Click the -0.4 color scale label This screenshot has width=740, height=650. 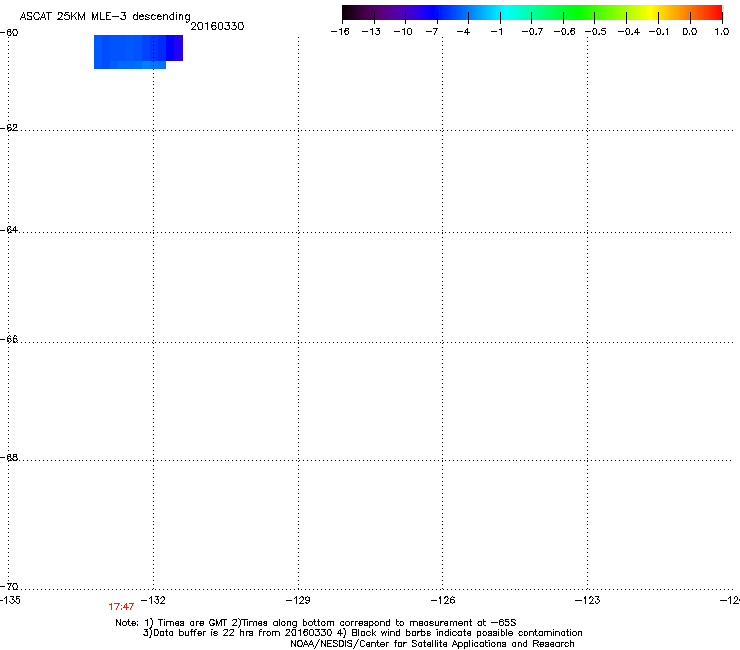629,32
